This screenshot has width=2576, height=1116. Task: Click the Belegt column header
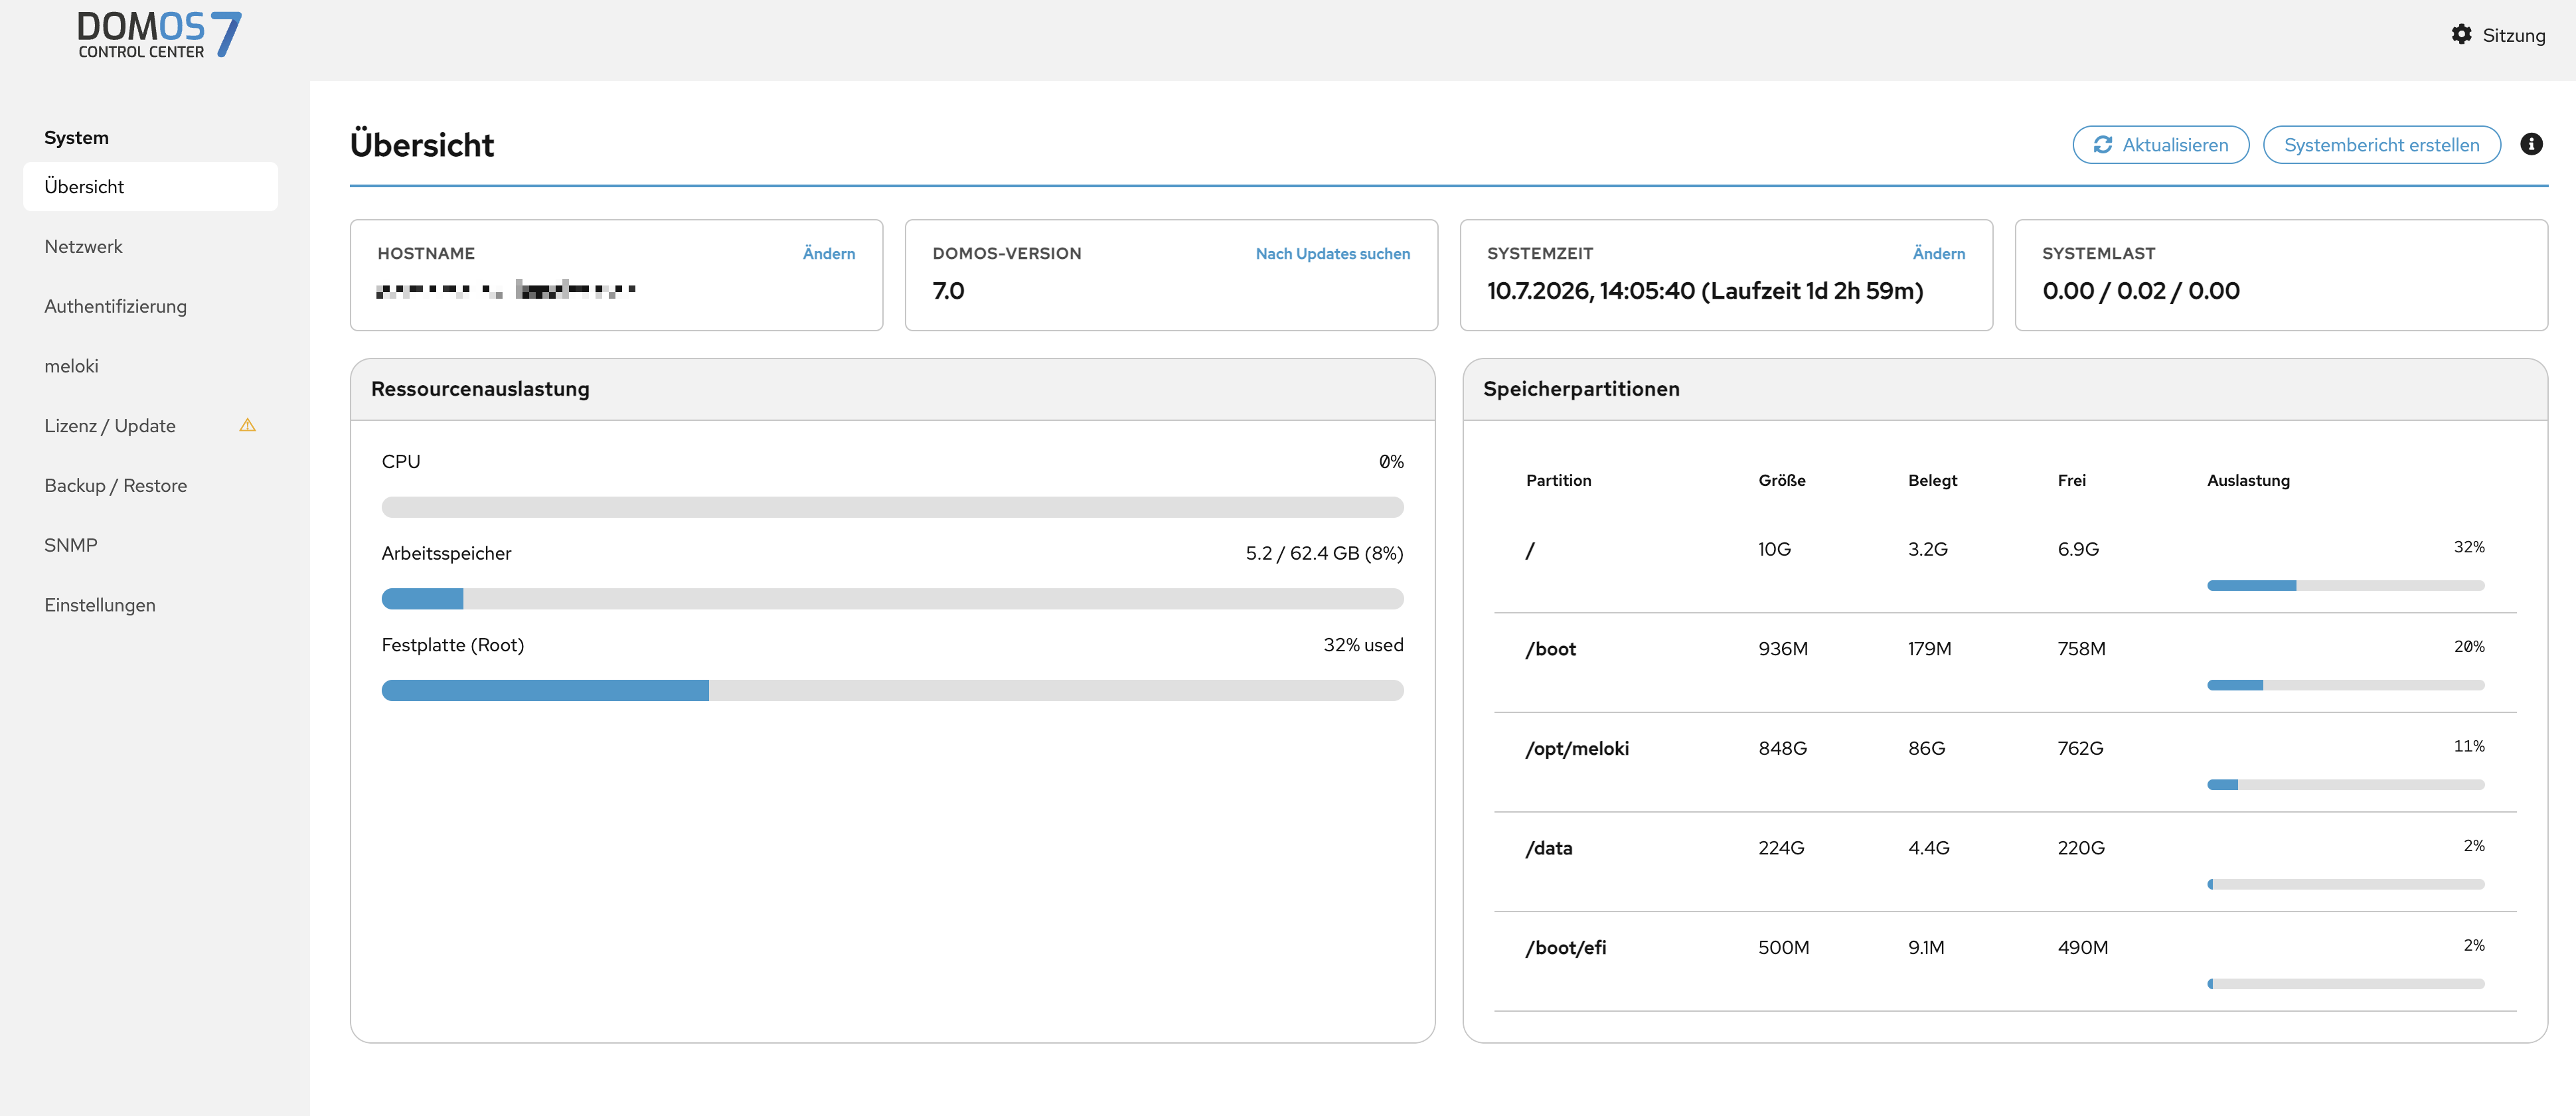(1932, 481)
